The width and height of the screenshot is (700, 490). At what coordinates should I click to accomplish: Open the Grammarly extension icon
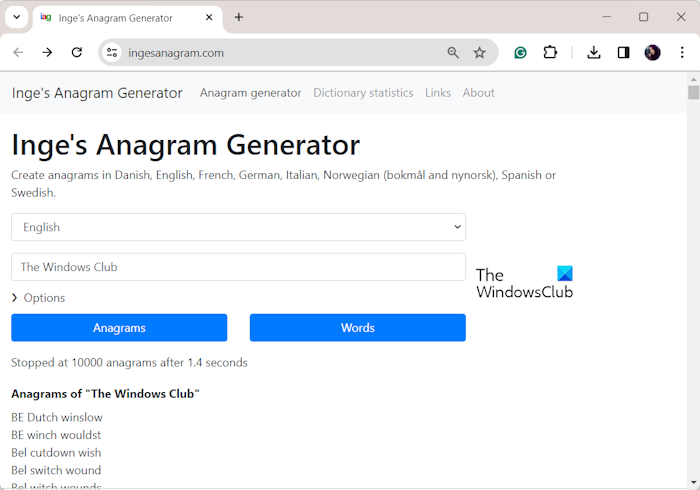pos(520,53)
